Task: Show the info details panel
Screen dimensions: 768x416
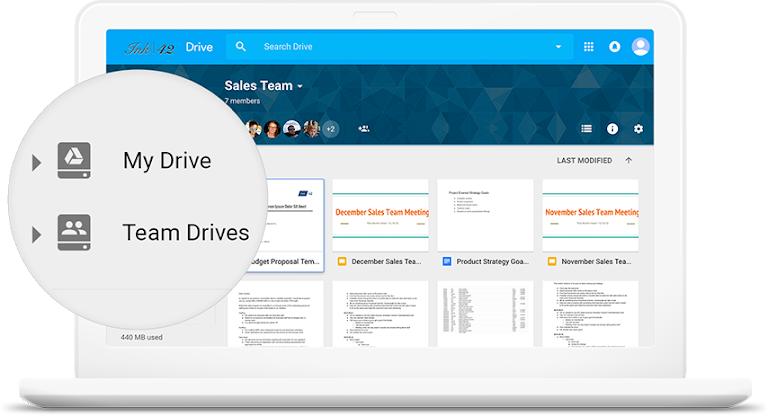Action: point(613,129)
